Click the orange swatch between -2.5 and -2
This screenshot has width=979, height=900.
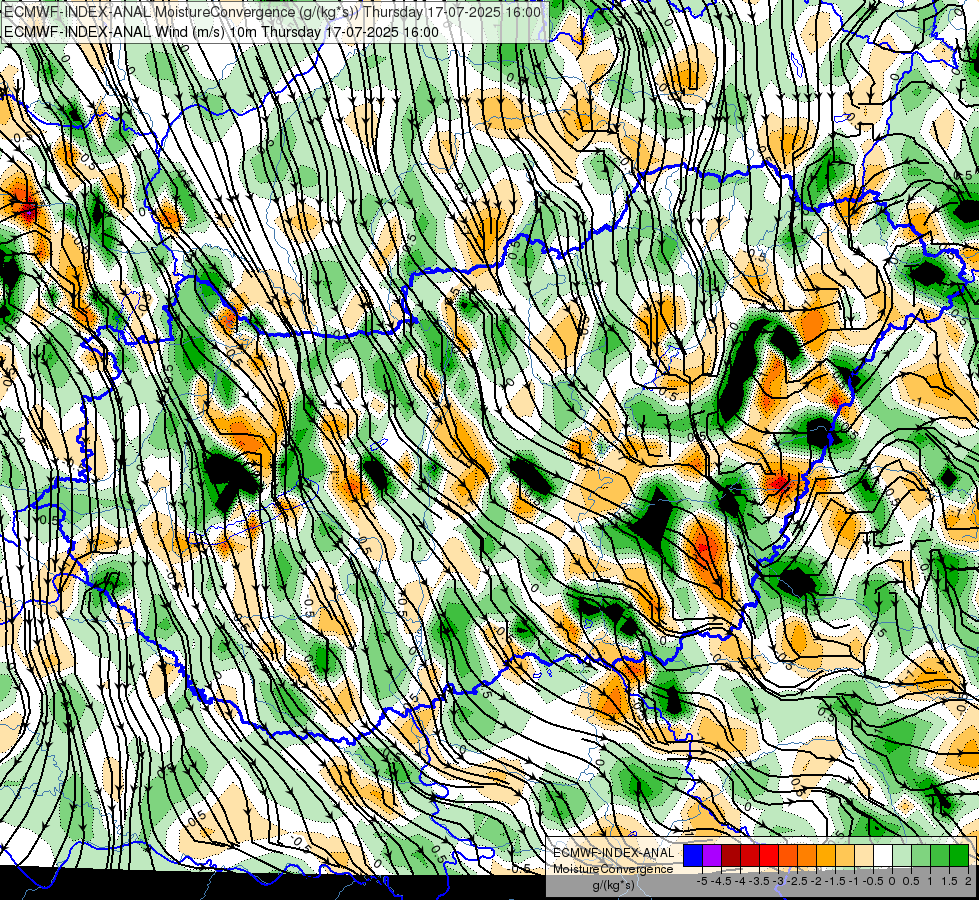pos(807,856)
